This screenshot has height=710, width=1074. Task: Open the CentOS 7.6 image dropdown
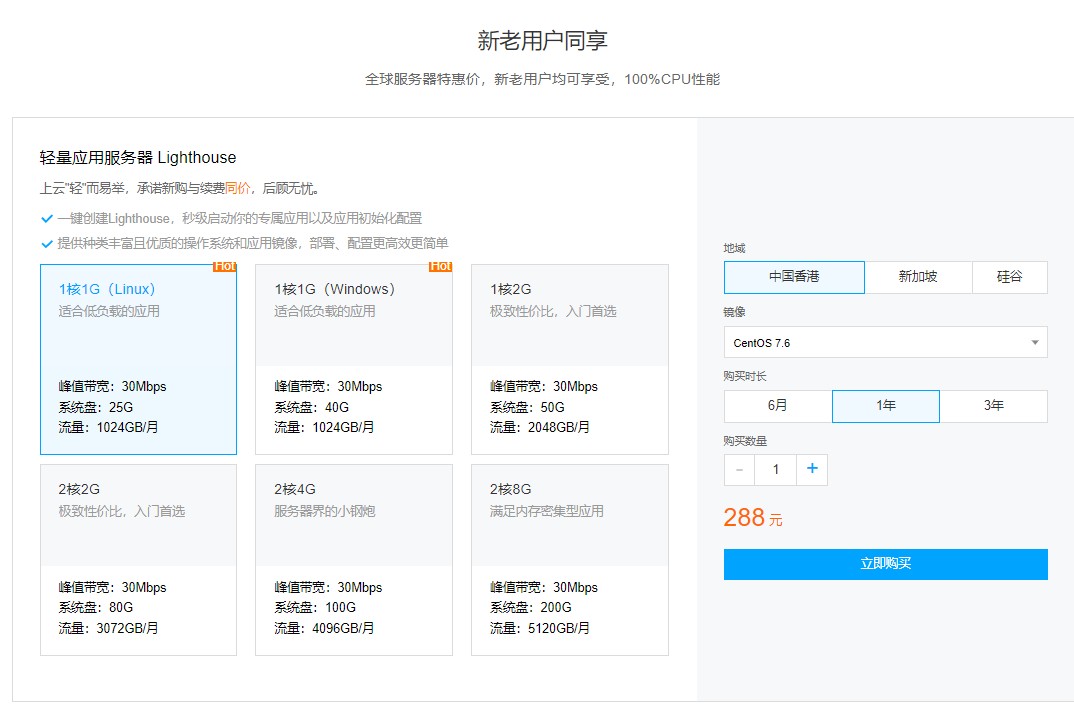886,342
